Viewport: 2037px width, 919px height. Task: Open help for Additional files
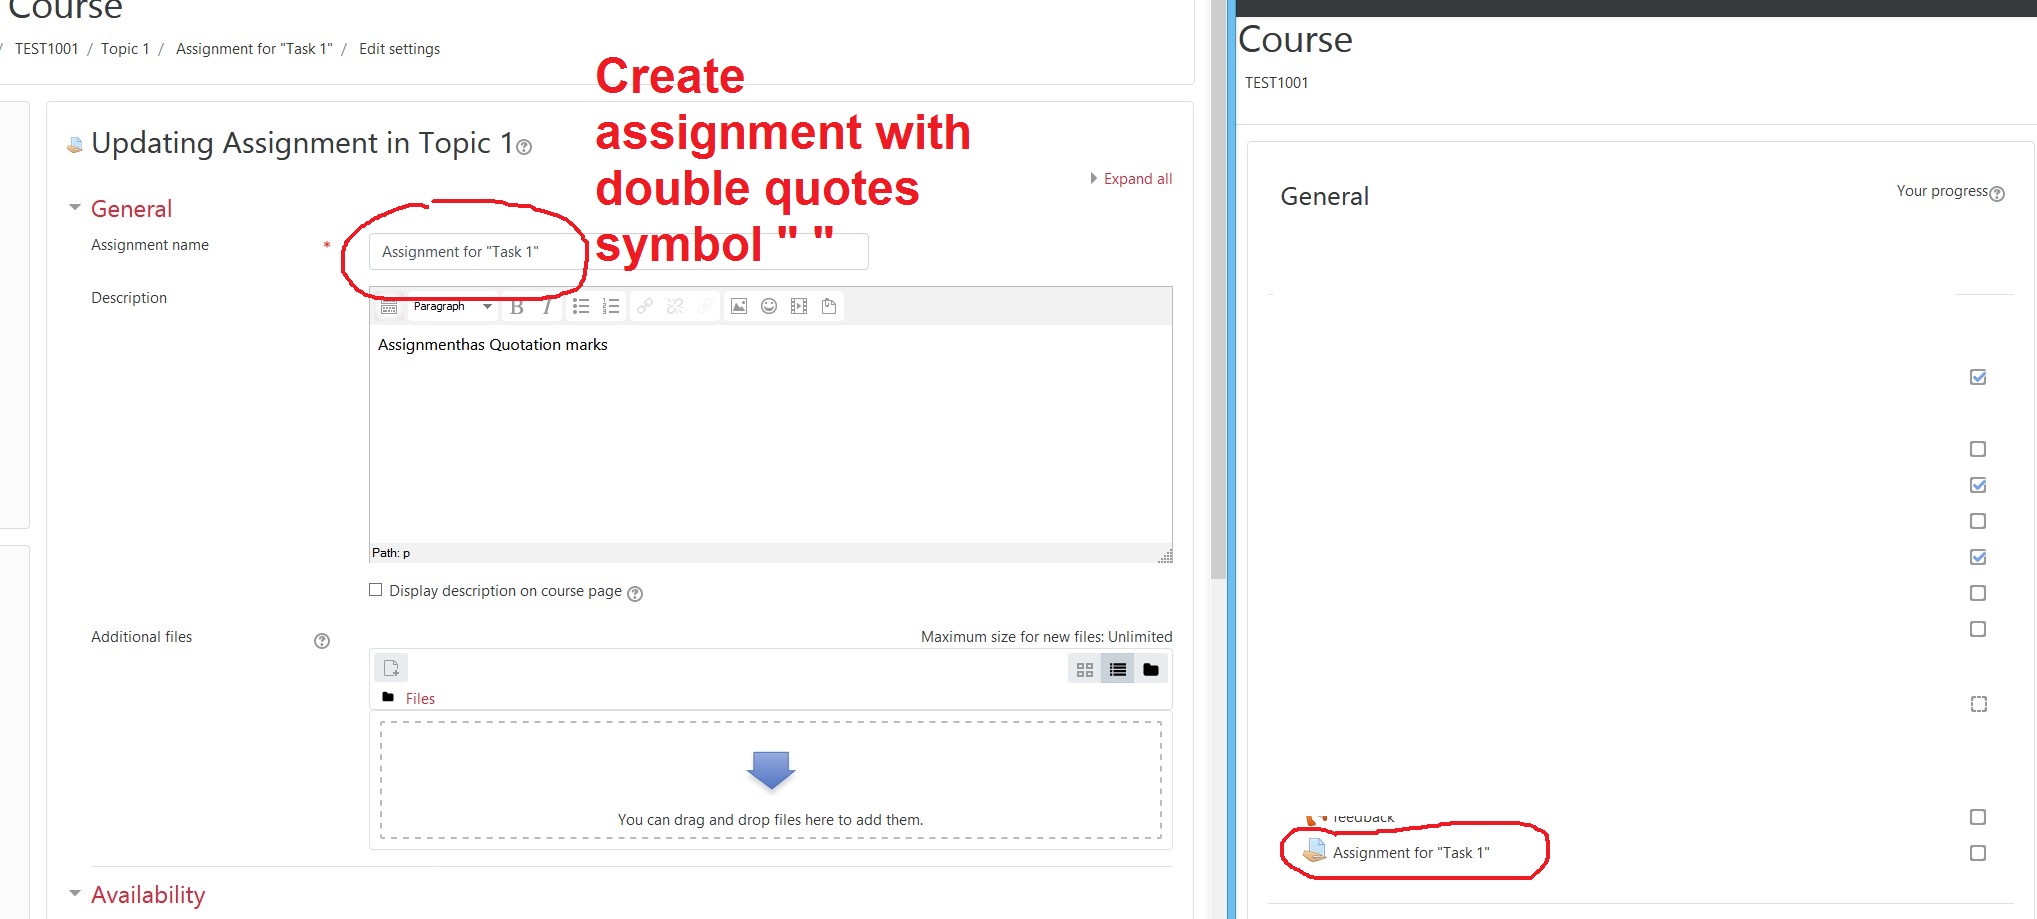point(322,641)
